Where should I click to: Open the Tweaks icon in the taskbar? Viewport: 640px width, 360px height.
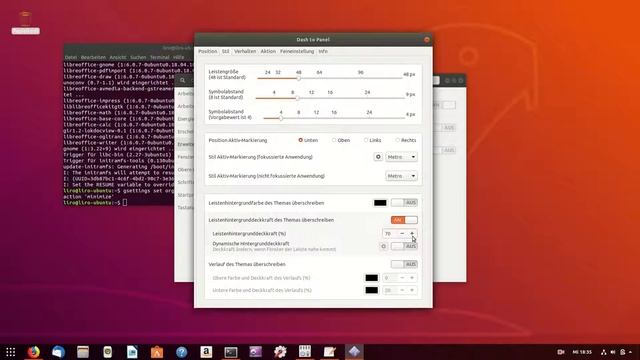305,351
